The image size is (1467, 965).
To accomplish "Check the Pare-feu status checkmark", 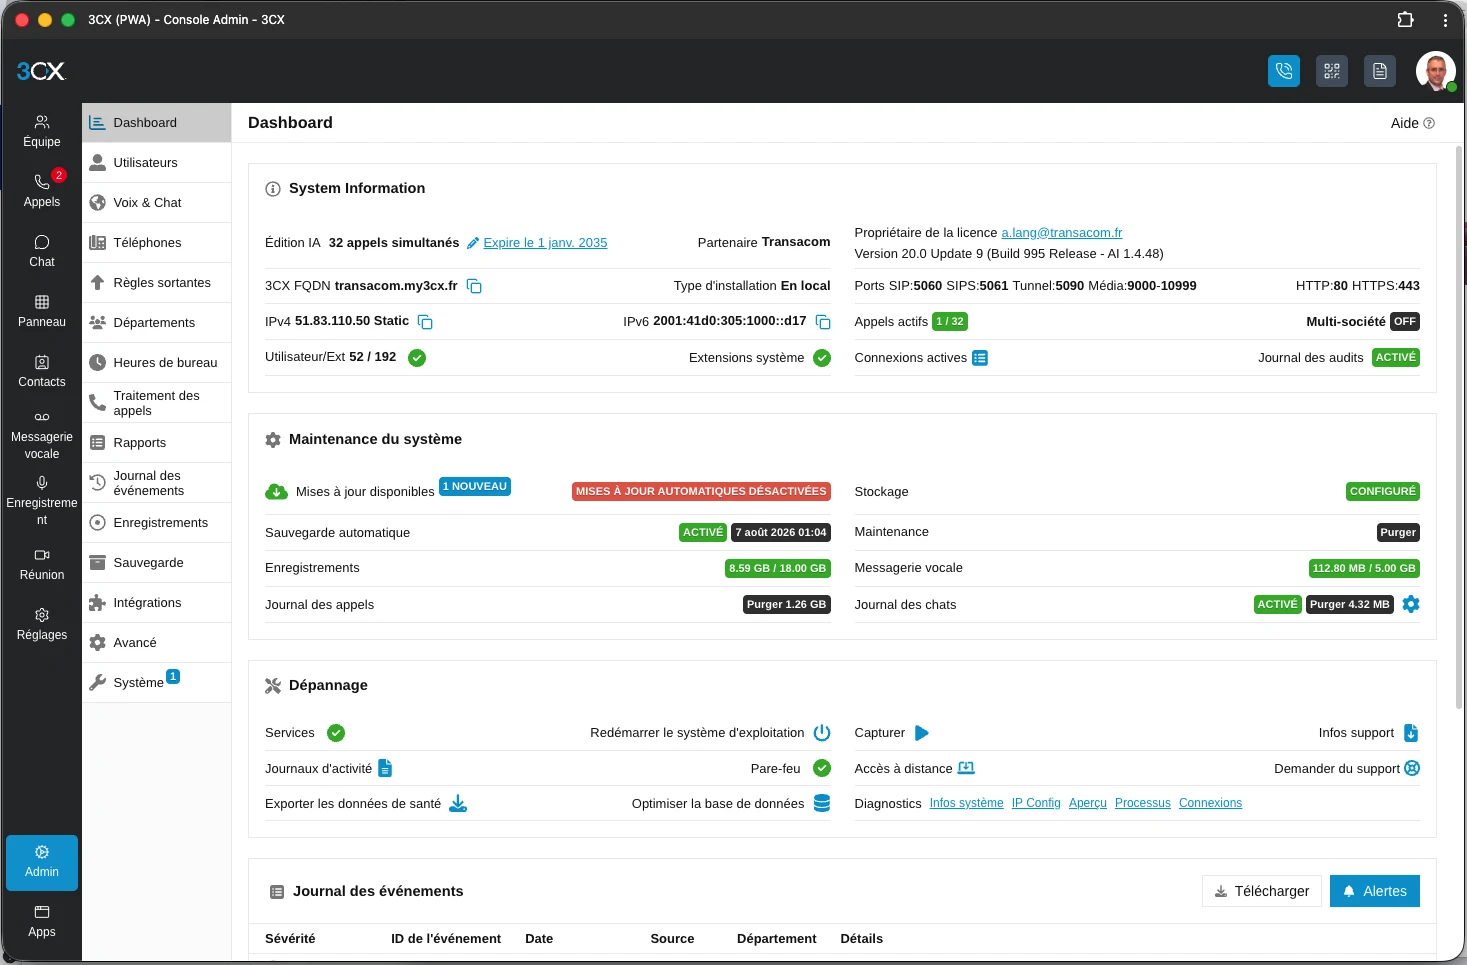I will 822,768.
